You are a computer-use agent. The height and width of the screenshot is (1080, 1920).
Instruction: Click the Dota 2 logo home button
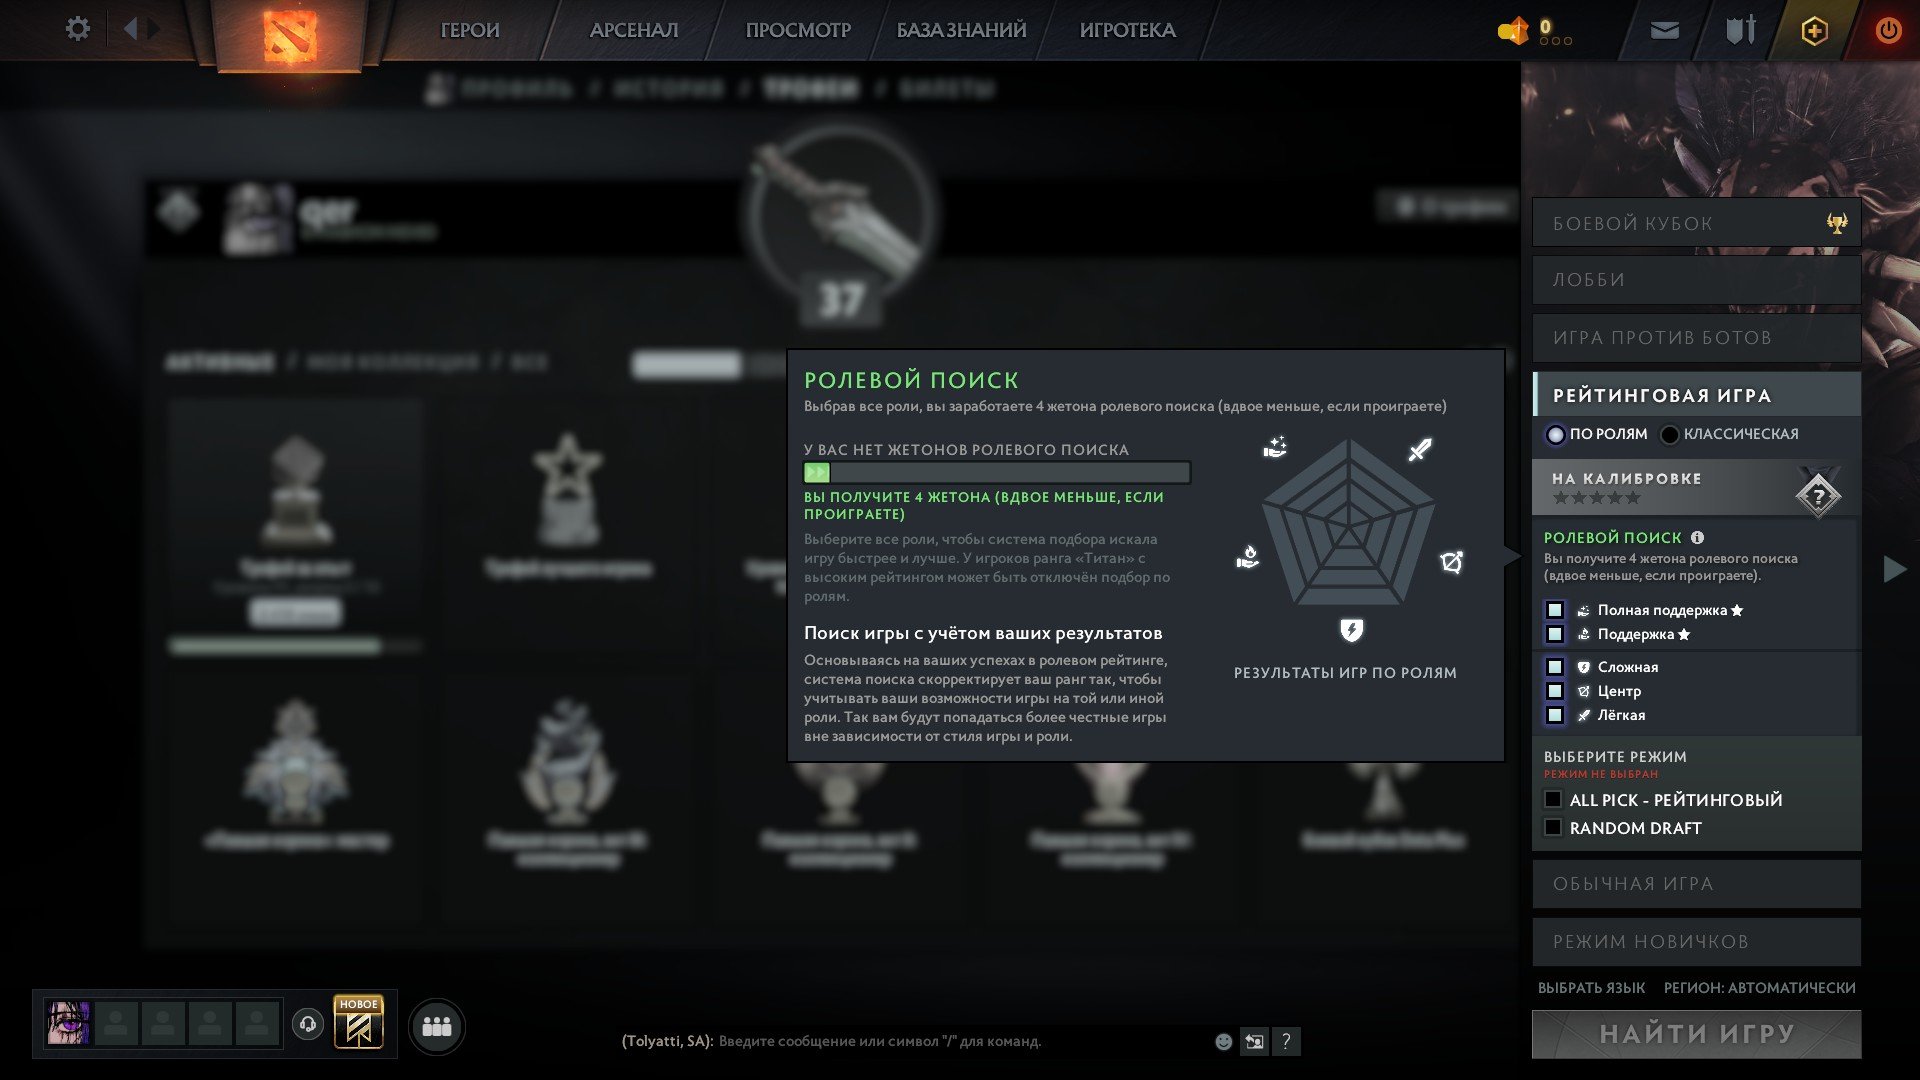click(289, 35)
